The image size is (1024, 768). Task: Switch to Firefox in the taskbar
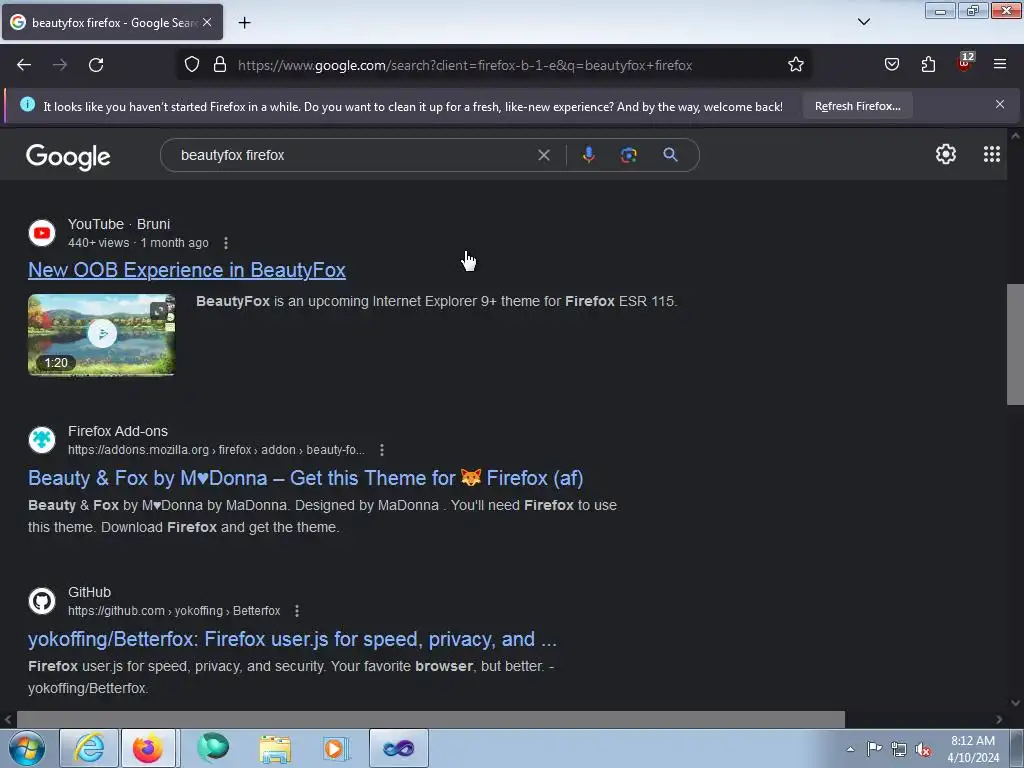coord(148,748)
